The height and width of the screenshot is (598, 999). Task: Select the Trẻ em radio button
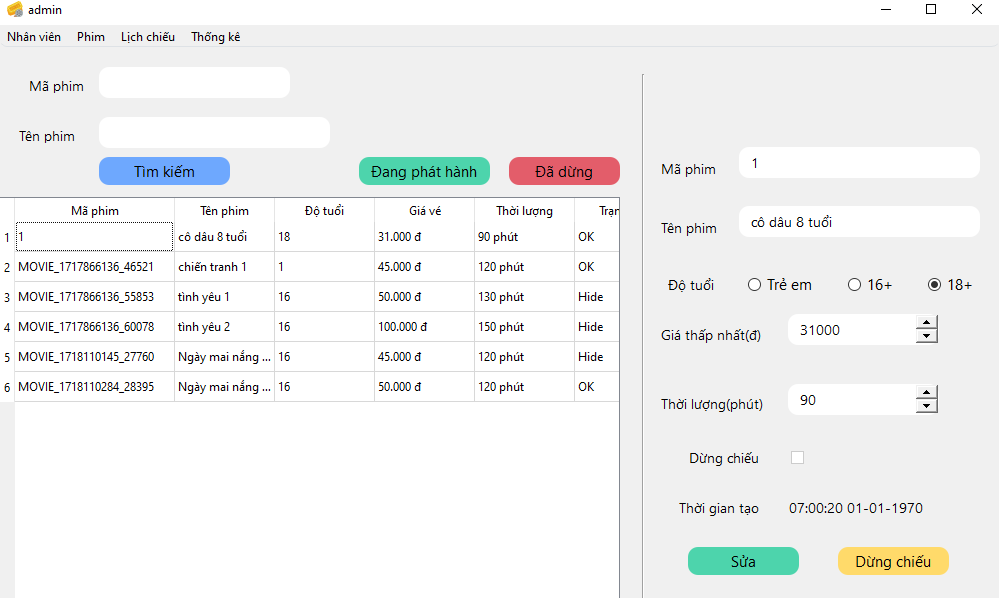point(780,285)
